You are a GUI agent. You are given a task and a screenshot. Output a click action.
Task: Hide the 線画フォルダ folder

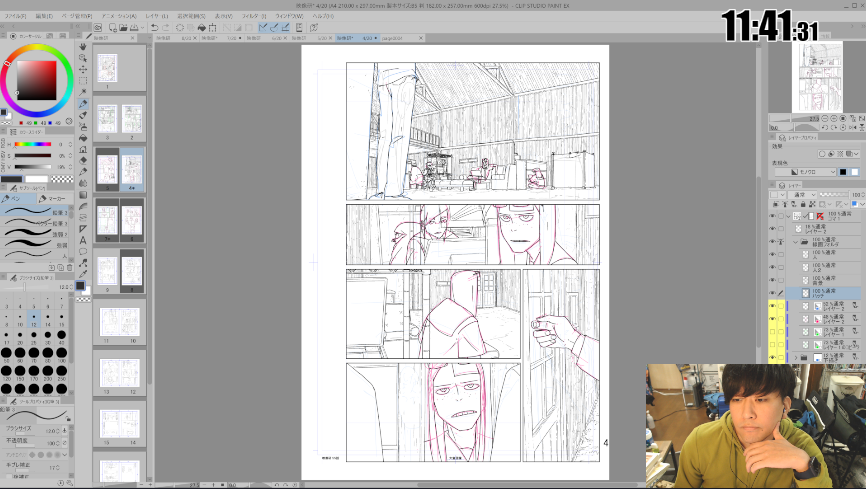[772, 241]
